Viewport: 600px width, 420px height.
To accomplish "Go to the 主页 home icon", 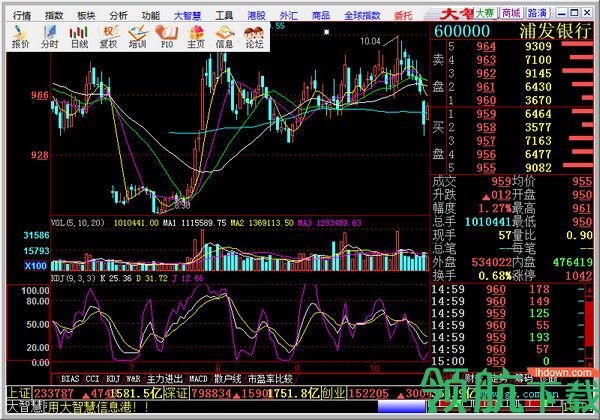I will pyautogui.click(x=196, y=37).
